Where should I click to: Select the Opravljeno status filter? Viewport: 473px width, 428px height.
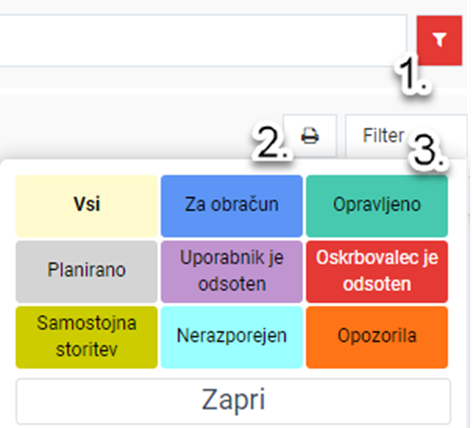tap(377, 206)
